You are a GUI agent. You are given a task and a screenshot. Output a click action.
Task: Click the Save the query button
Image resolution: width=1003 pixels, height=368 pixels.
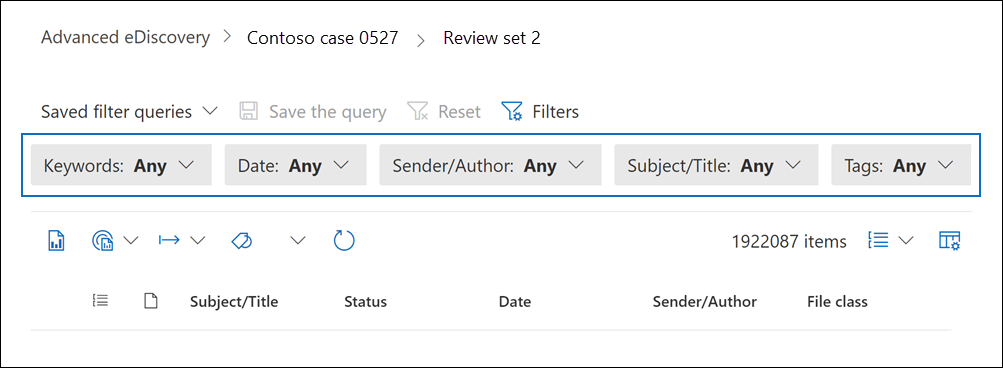pos(313,112)
